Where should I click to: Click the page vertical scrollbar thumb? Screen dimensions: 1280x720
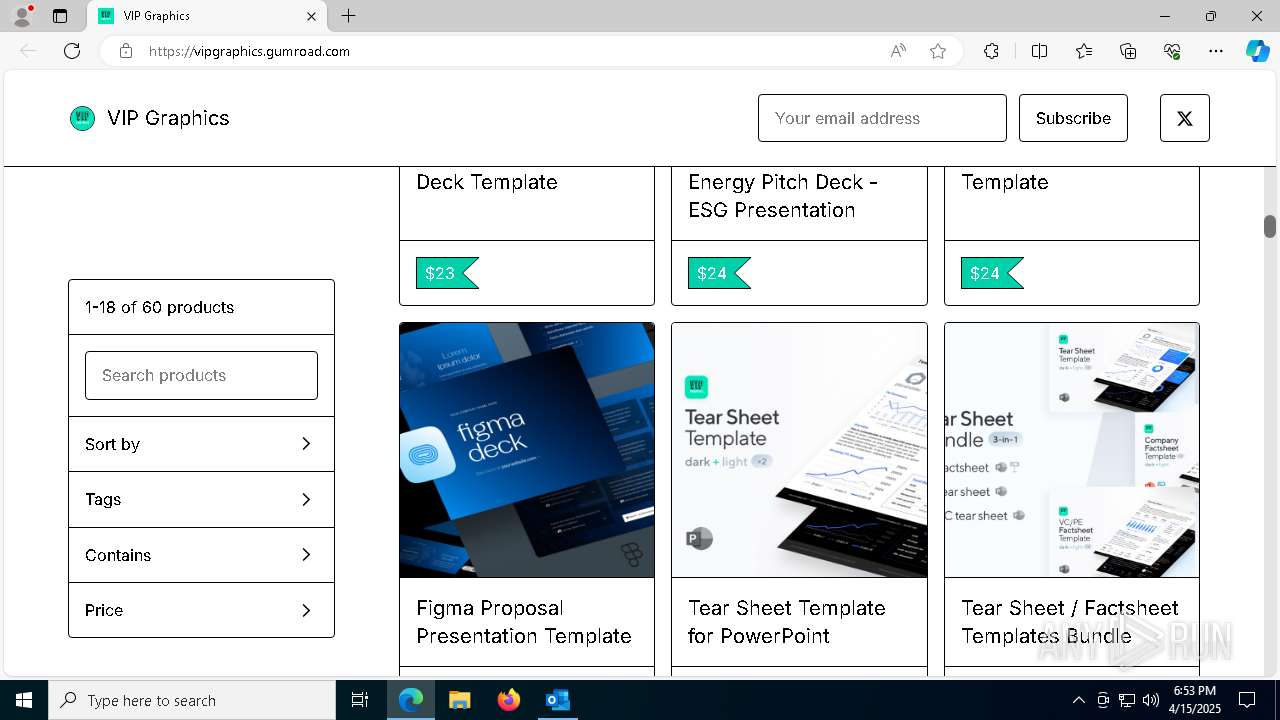[x=1269, y=226]
